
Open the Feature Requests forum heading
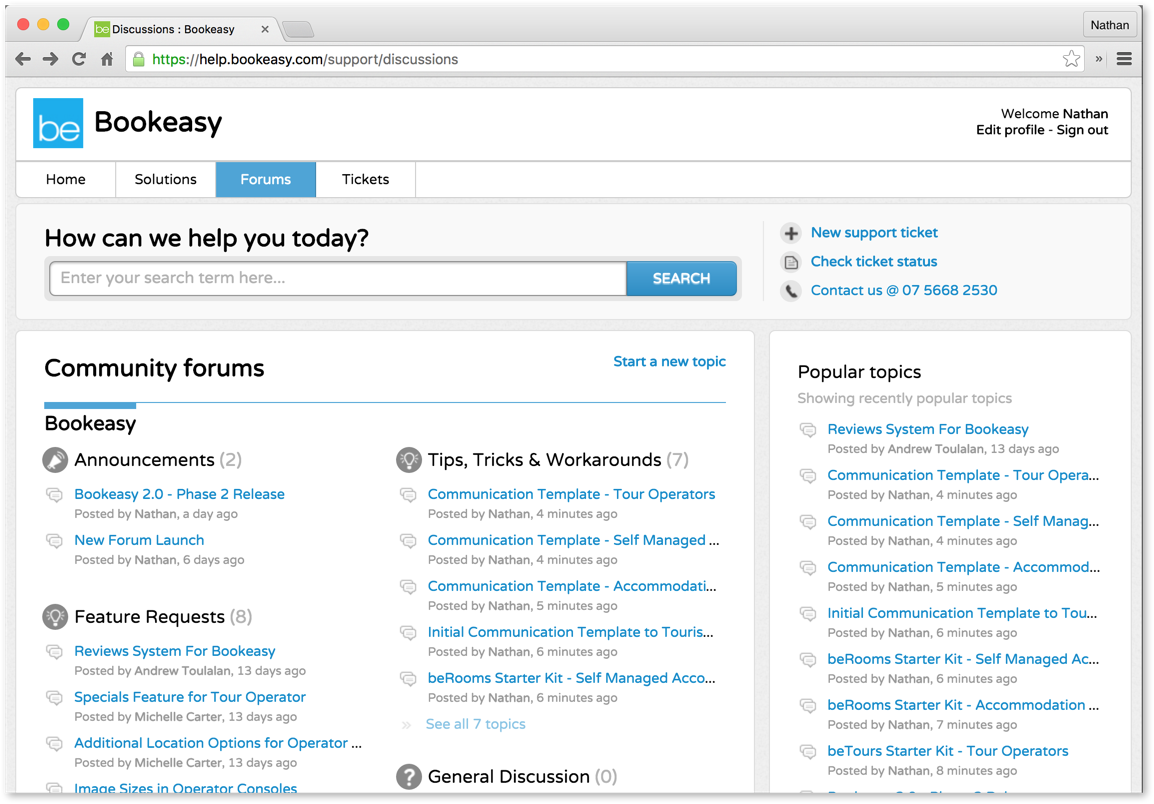(149, 617)
